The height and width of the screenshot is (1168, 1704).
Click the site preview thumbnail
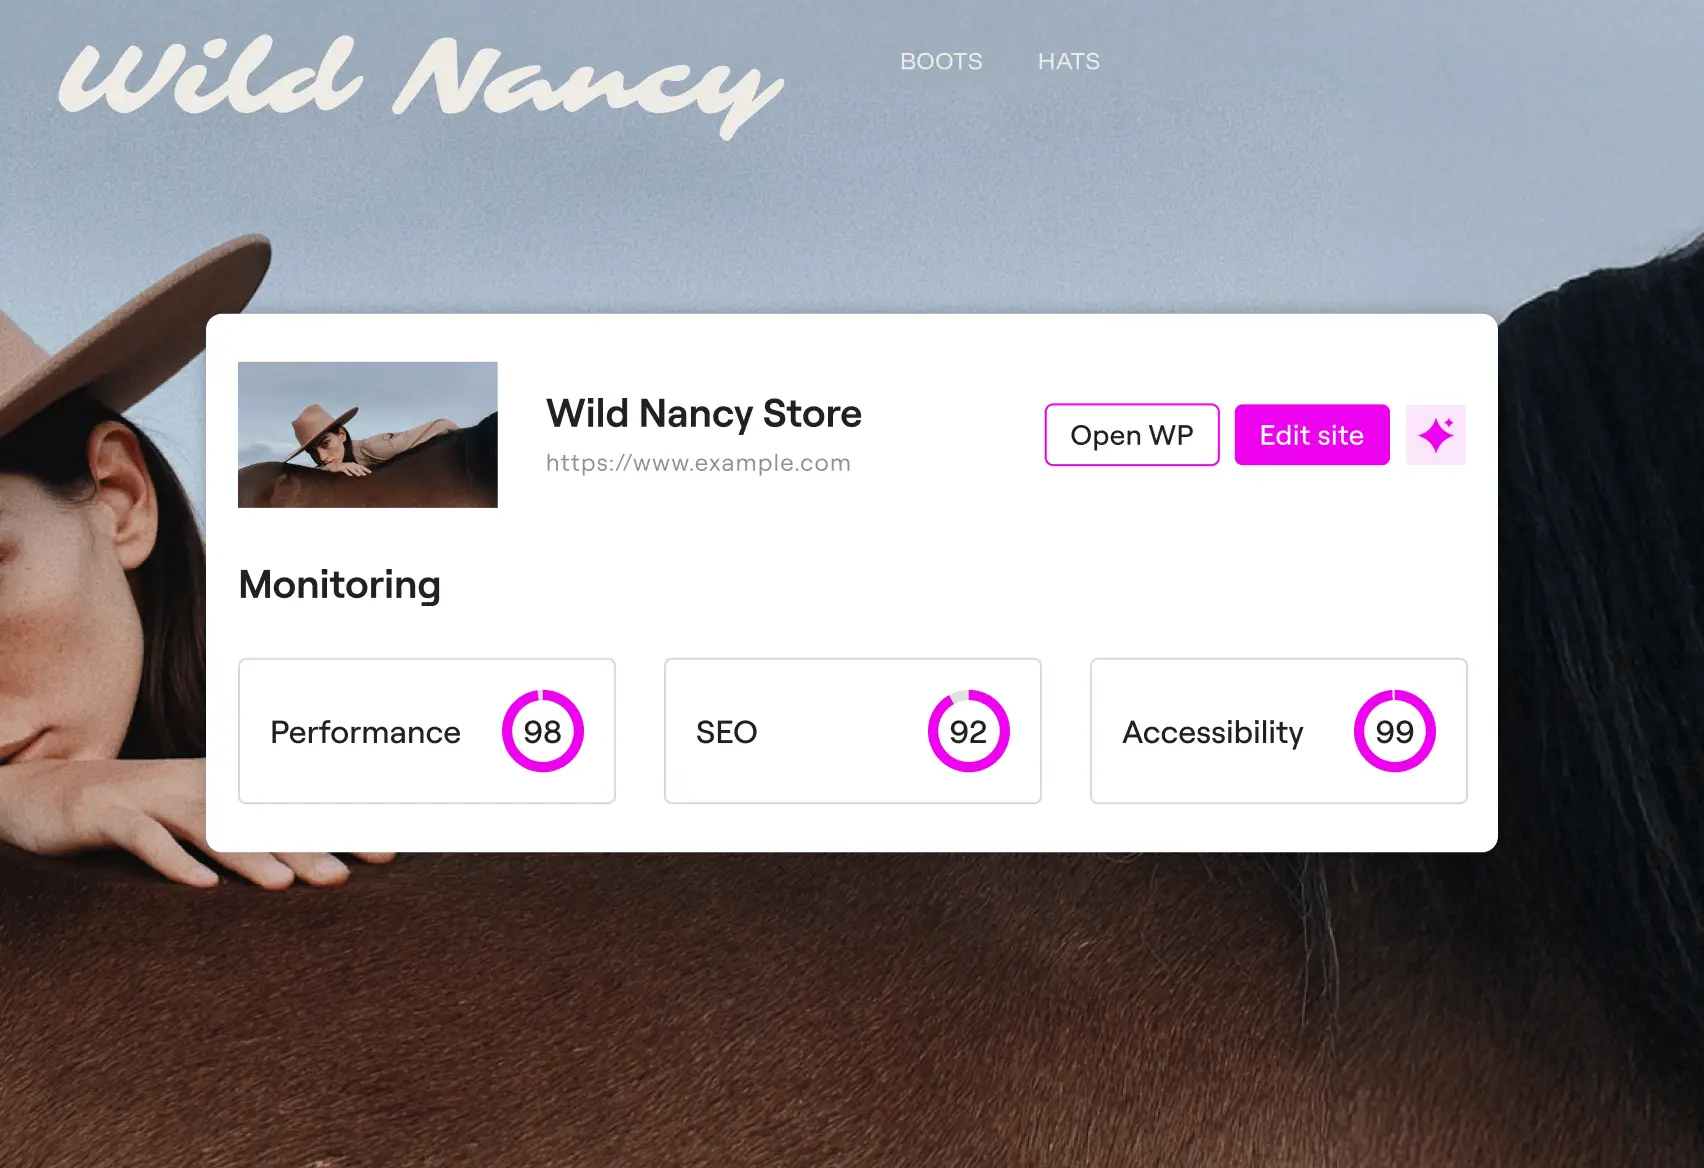tap(368, 435)
